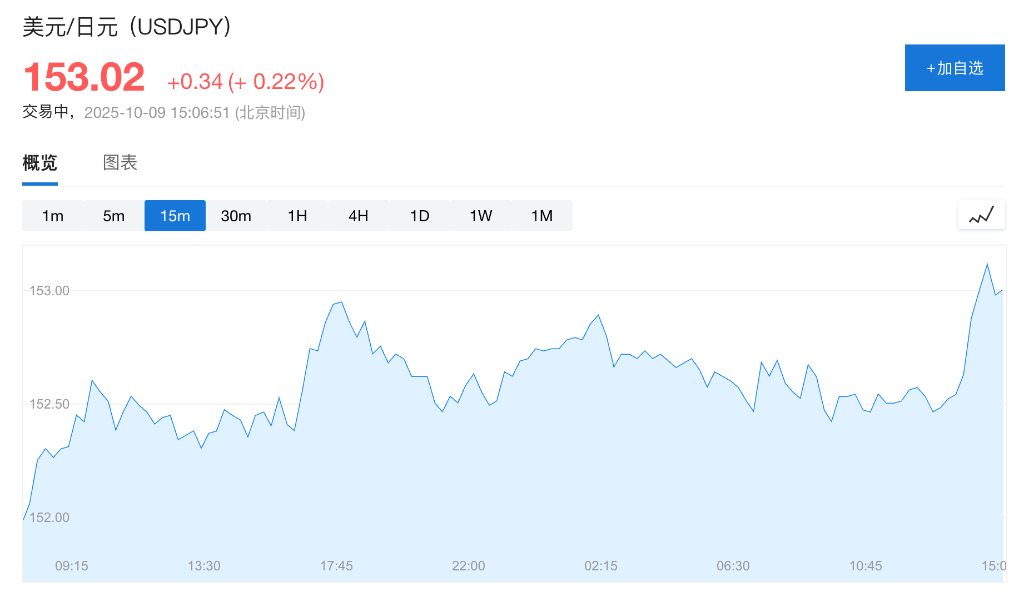Click the 153.00 price axis label

(x=49, y=291)
